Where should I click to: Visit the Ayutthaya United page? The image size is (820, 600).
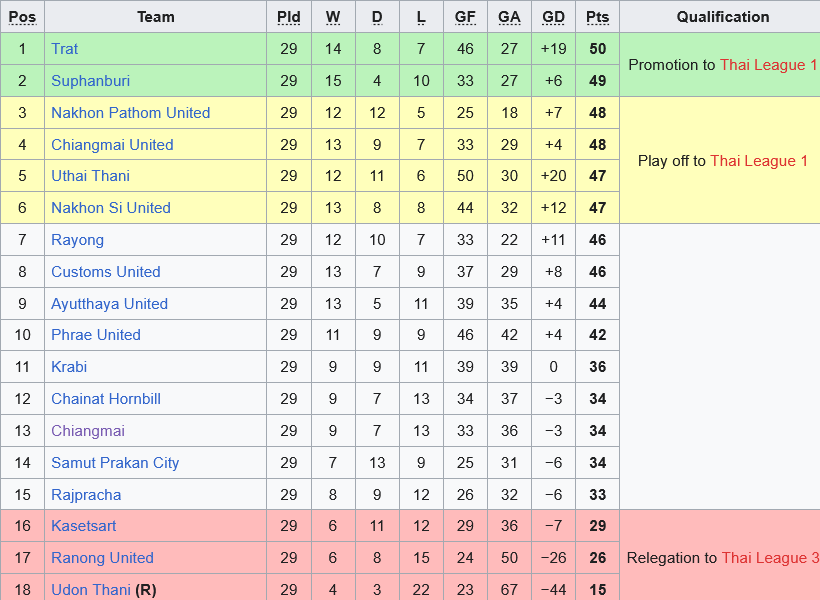click(109, 303)
